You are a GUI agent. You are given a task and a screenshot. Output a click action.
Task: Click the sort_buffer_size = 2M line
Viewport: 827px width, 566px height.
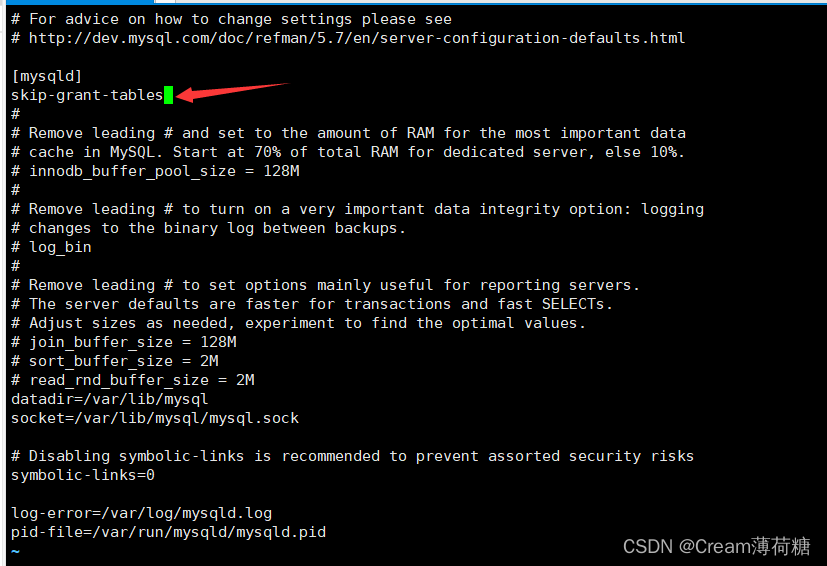coord(115,361)
